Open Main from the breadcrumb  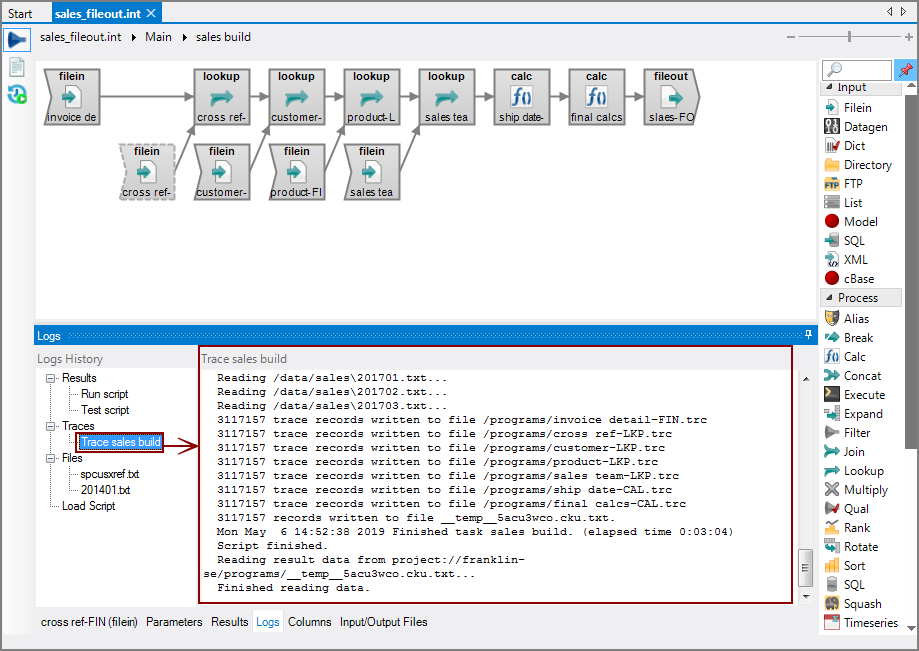pos(160,36)
